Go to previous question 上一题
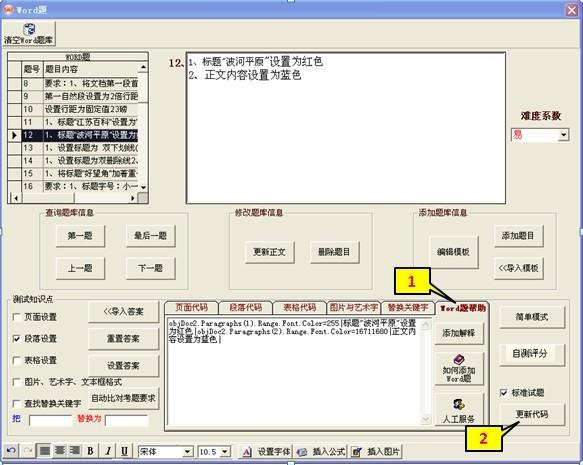 point(80,268)
